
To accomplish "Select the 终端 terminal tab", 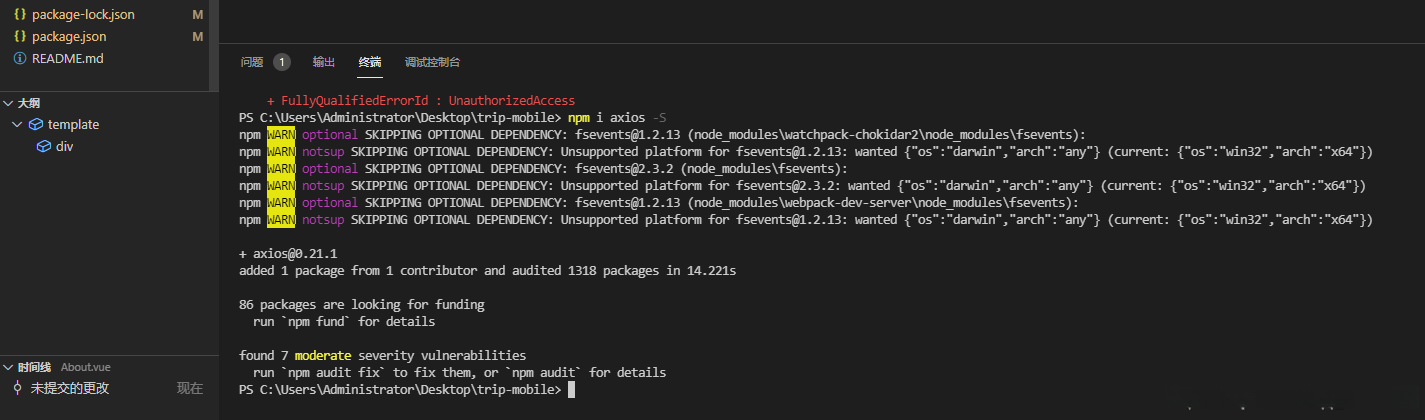I will click(370, 62).
